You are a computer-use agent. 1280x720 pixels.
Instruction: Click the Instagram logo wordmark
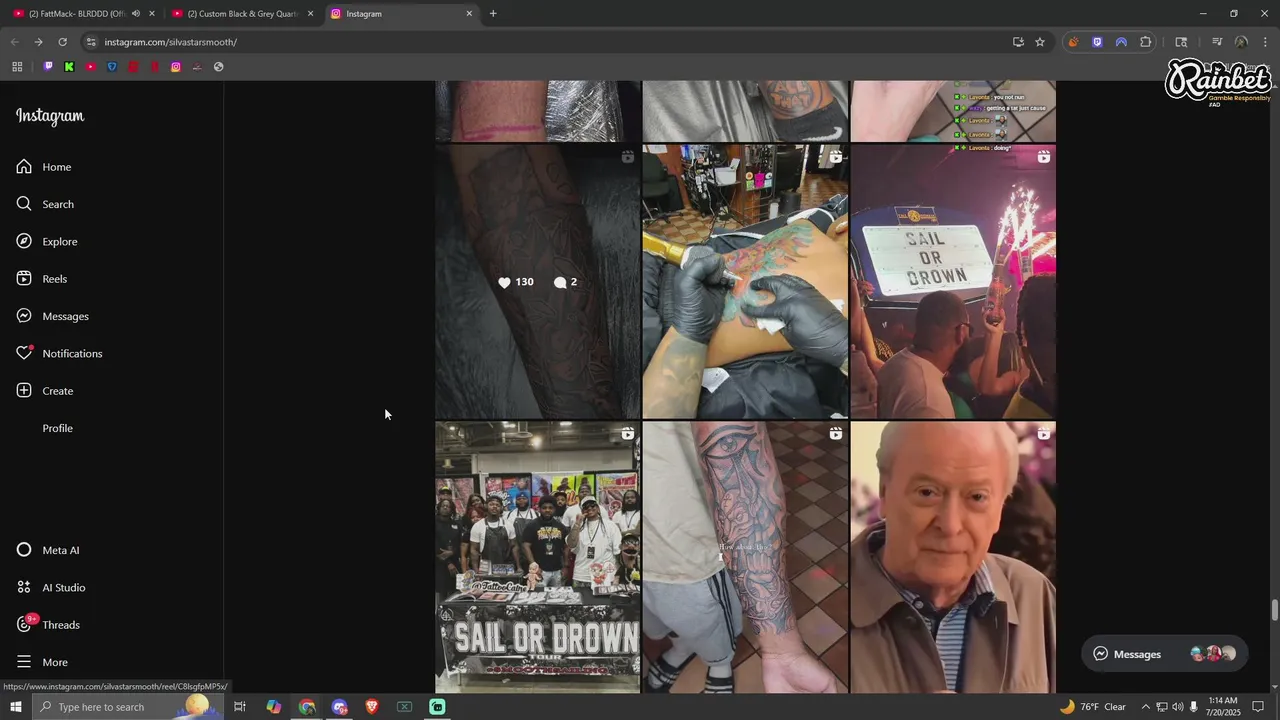click(50, 116)
